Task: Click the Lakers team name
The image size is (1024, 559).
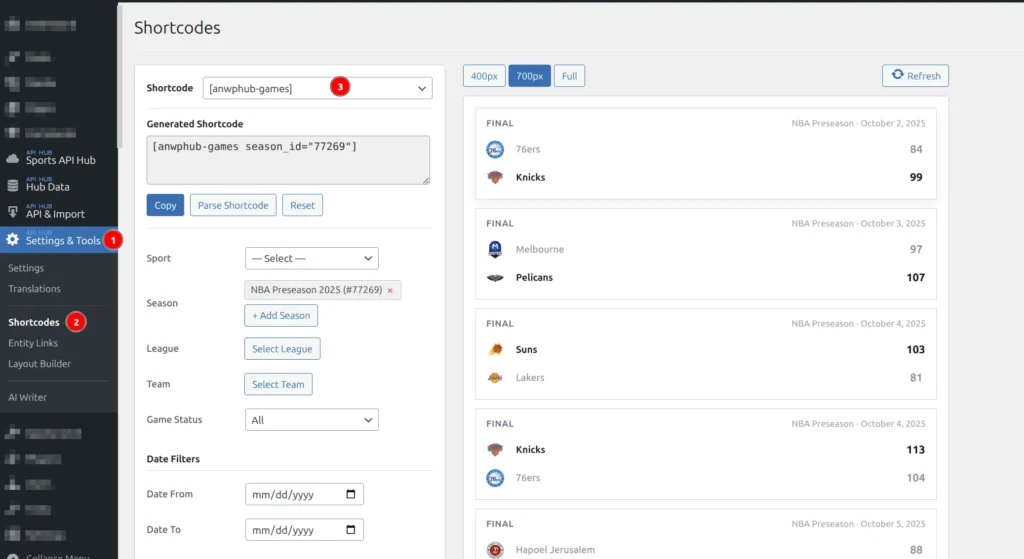Action: [530, 377]
